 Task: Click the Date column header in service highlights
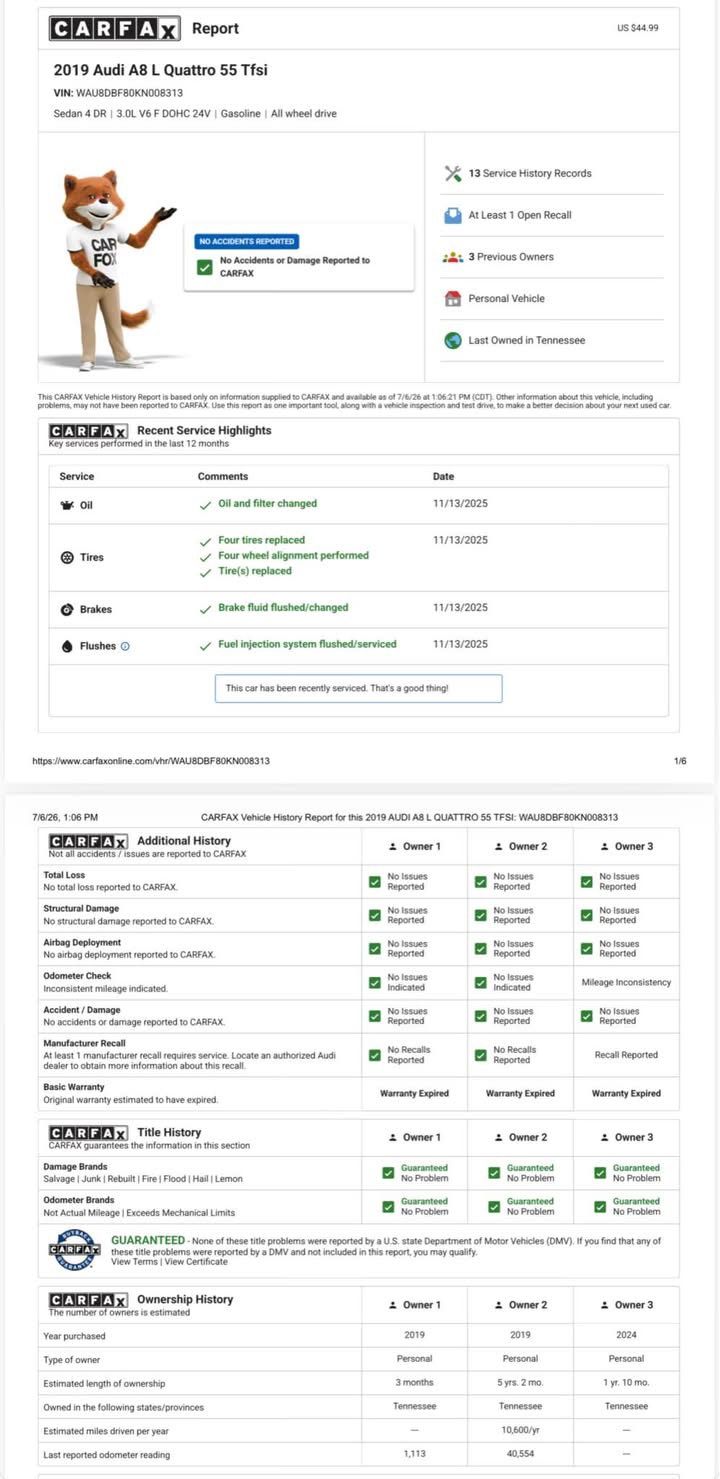[x=443, y=476]
